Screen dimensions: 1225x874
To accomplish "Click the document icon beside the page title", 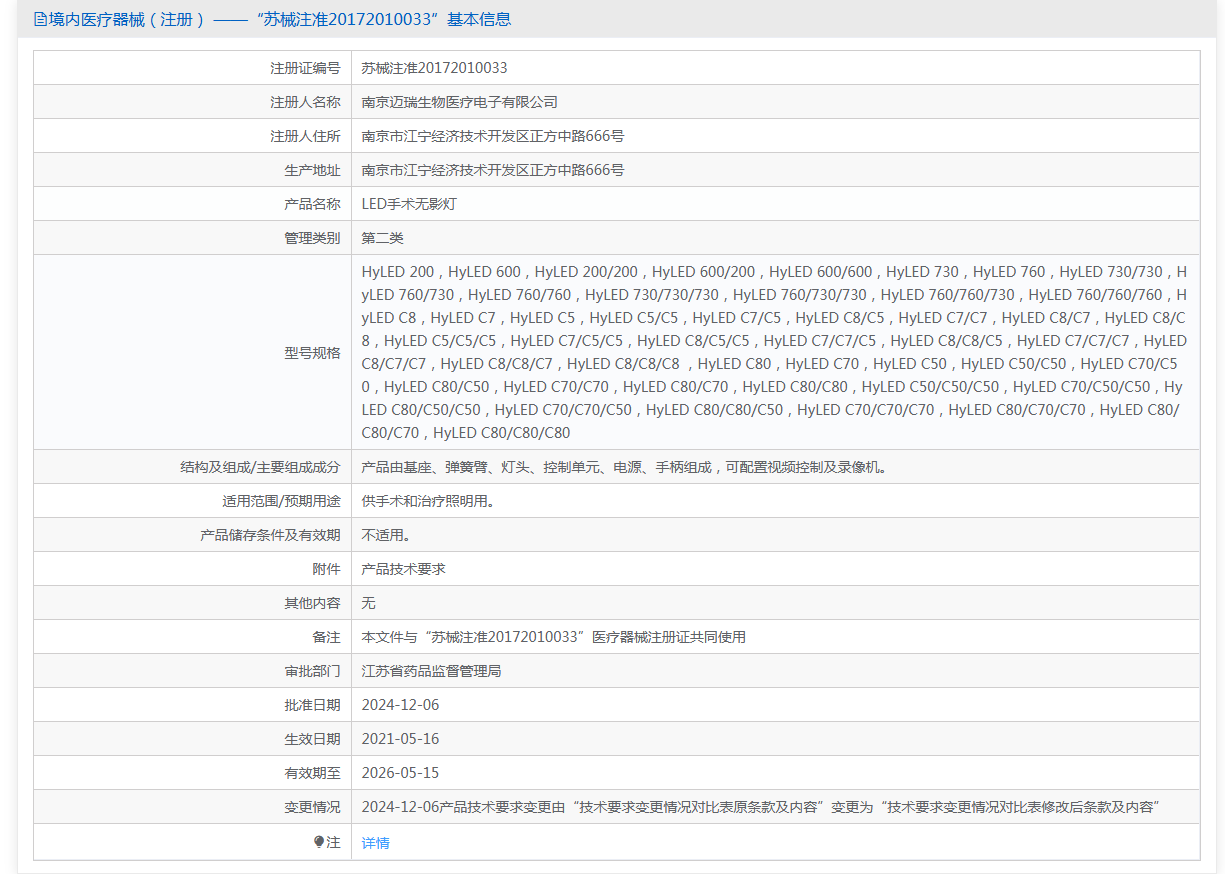I will tap(40, 19).
